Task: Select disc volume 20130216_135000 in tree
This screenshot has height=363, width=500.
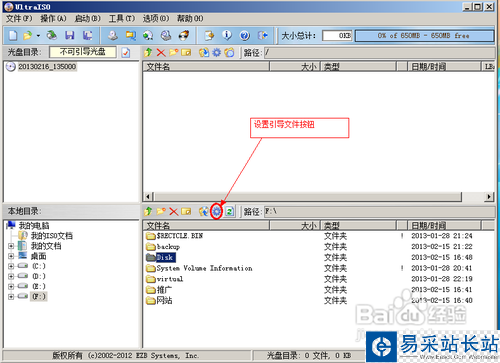Action: point(47,67)
